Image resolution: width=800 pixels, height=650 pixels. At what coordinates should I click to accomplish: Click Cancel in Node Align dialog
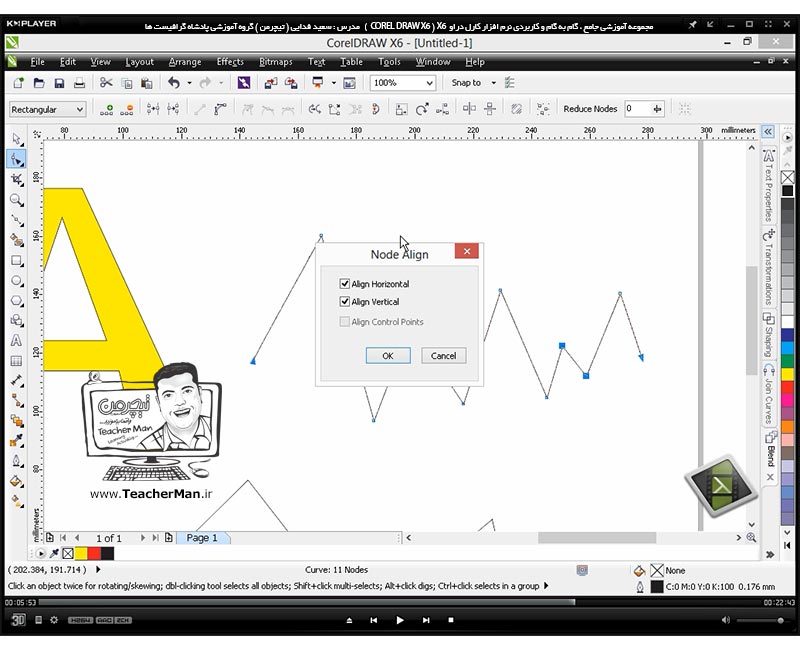443,356
